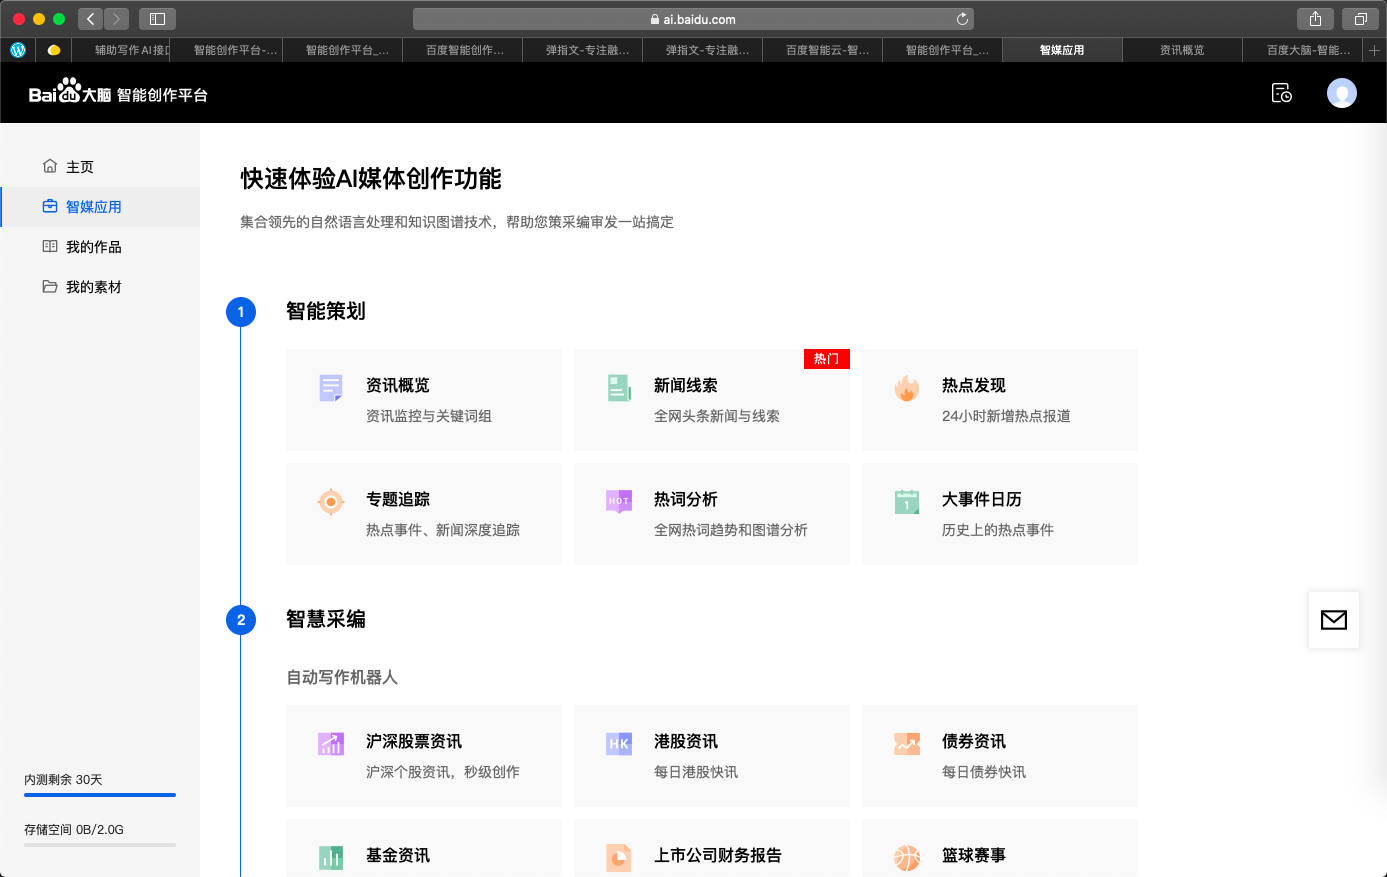This screenshot has height=877, width=1387.
Task: Click the 债券资讯 card
Action: [999, 756]
